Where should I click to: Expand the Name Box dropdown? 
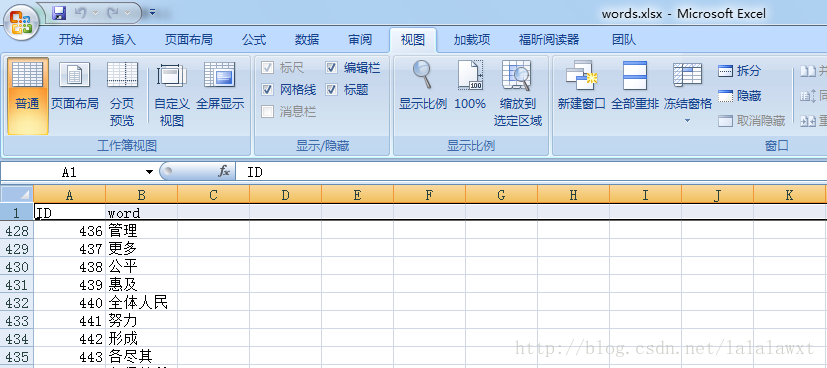point(149,172)
